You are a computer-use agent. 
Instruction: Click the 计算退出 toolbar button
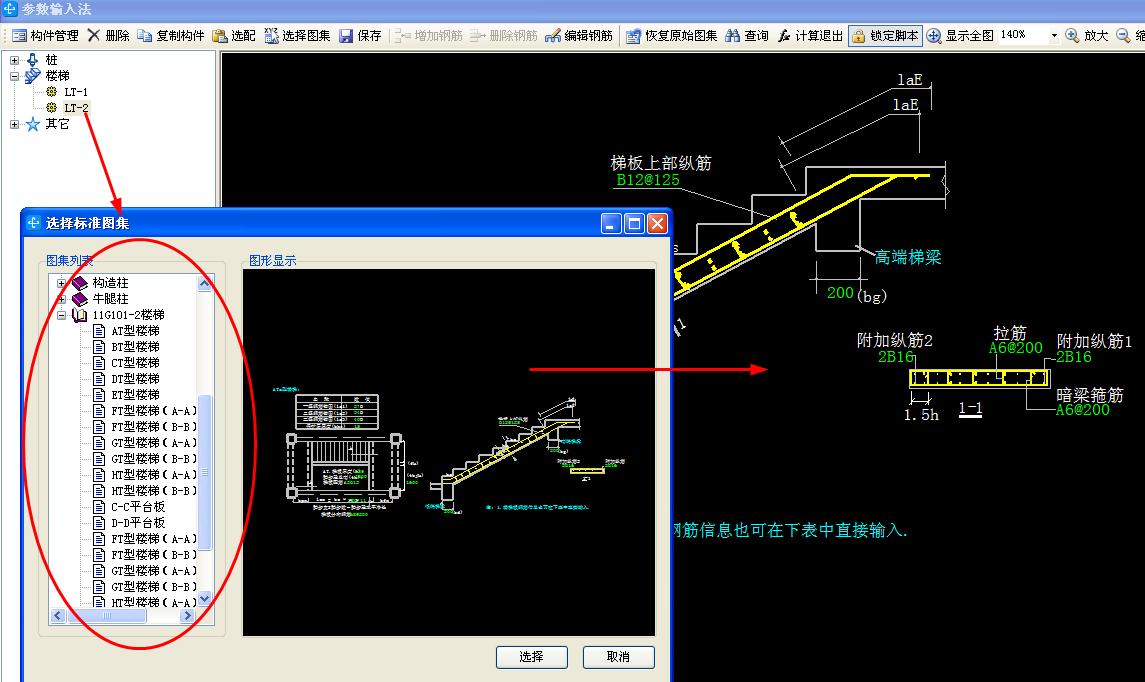coord(811,35)
